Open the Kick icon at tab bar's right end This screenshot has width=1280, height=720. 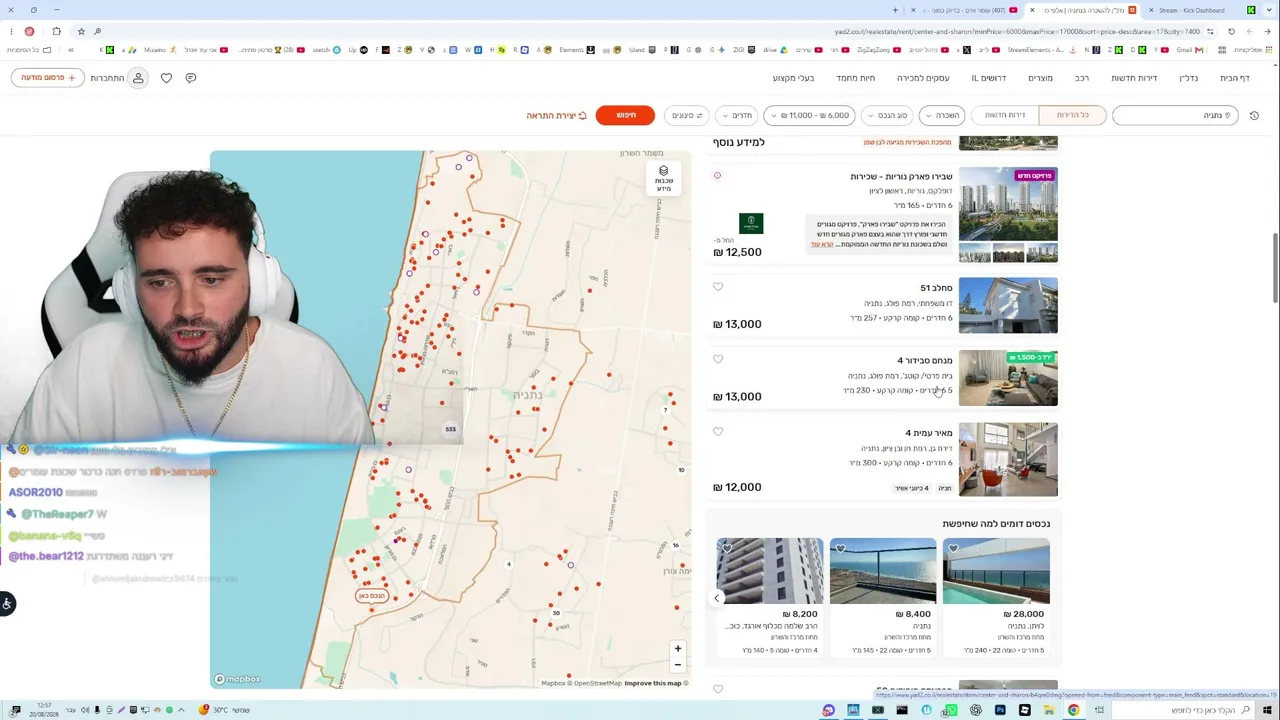click(x=1251, y=10)
